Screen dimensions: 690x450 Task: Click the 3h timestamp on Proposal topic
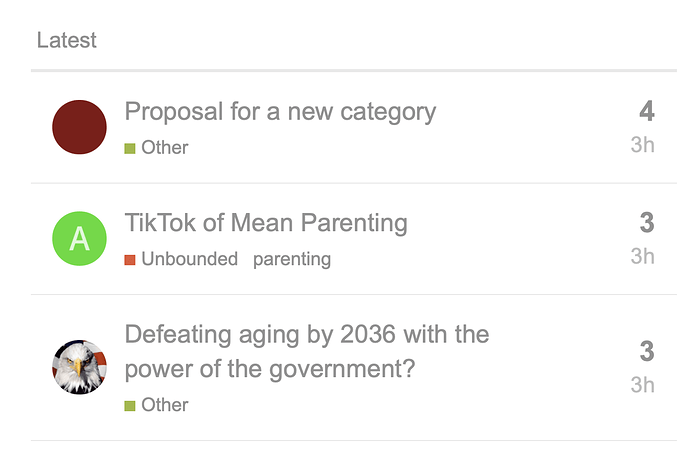[x=642, y=145]
